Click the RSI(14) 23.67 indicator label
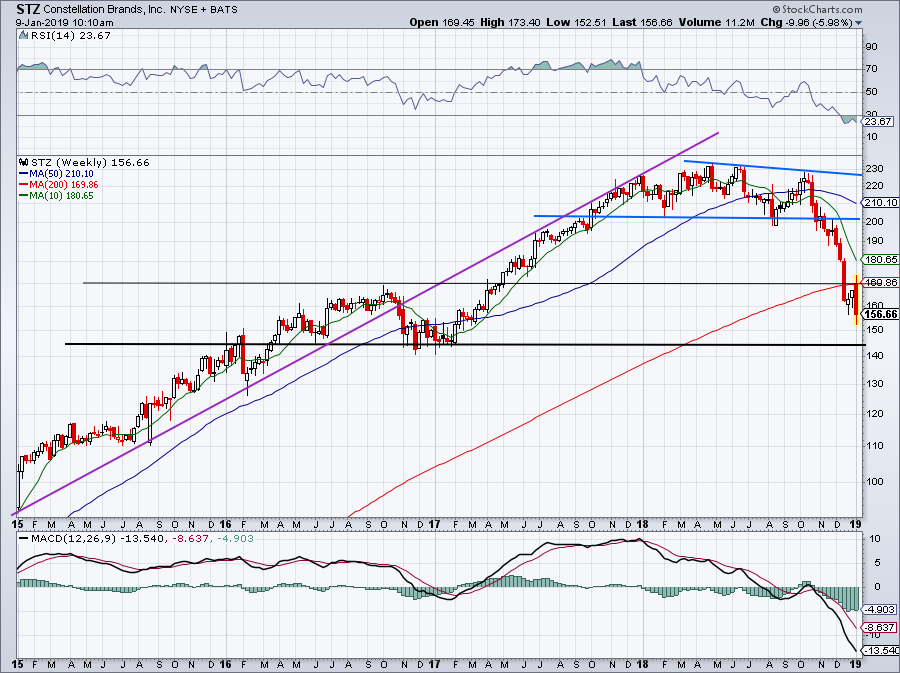 [x=70, y=36]
